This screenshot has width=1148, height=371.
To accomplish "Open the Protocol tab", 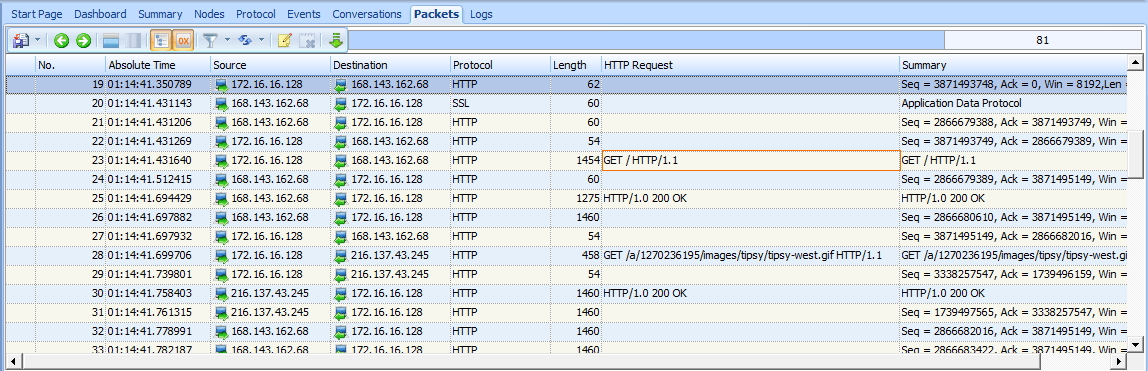I will 256,14.
